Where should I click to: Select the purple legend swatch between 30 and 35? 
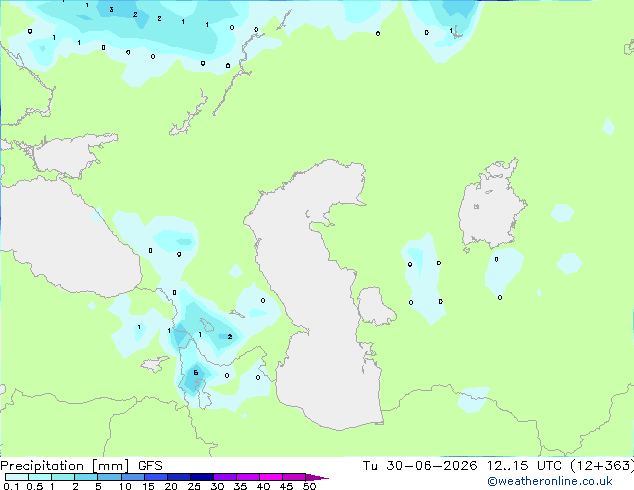coord(224,477)
